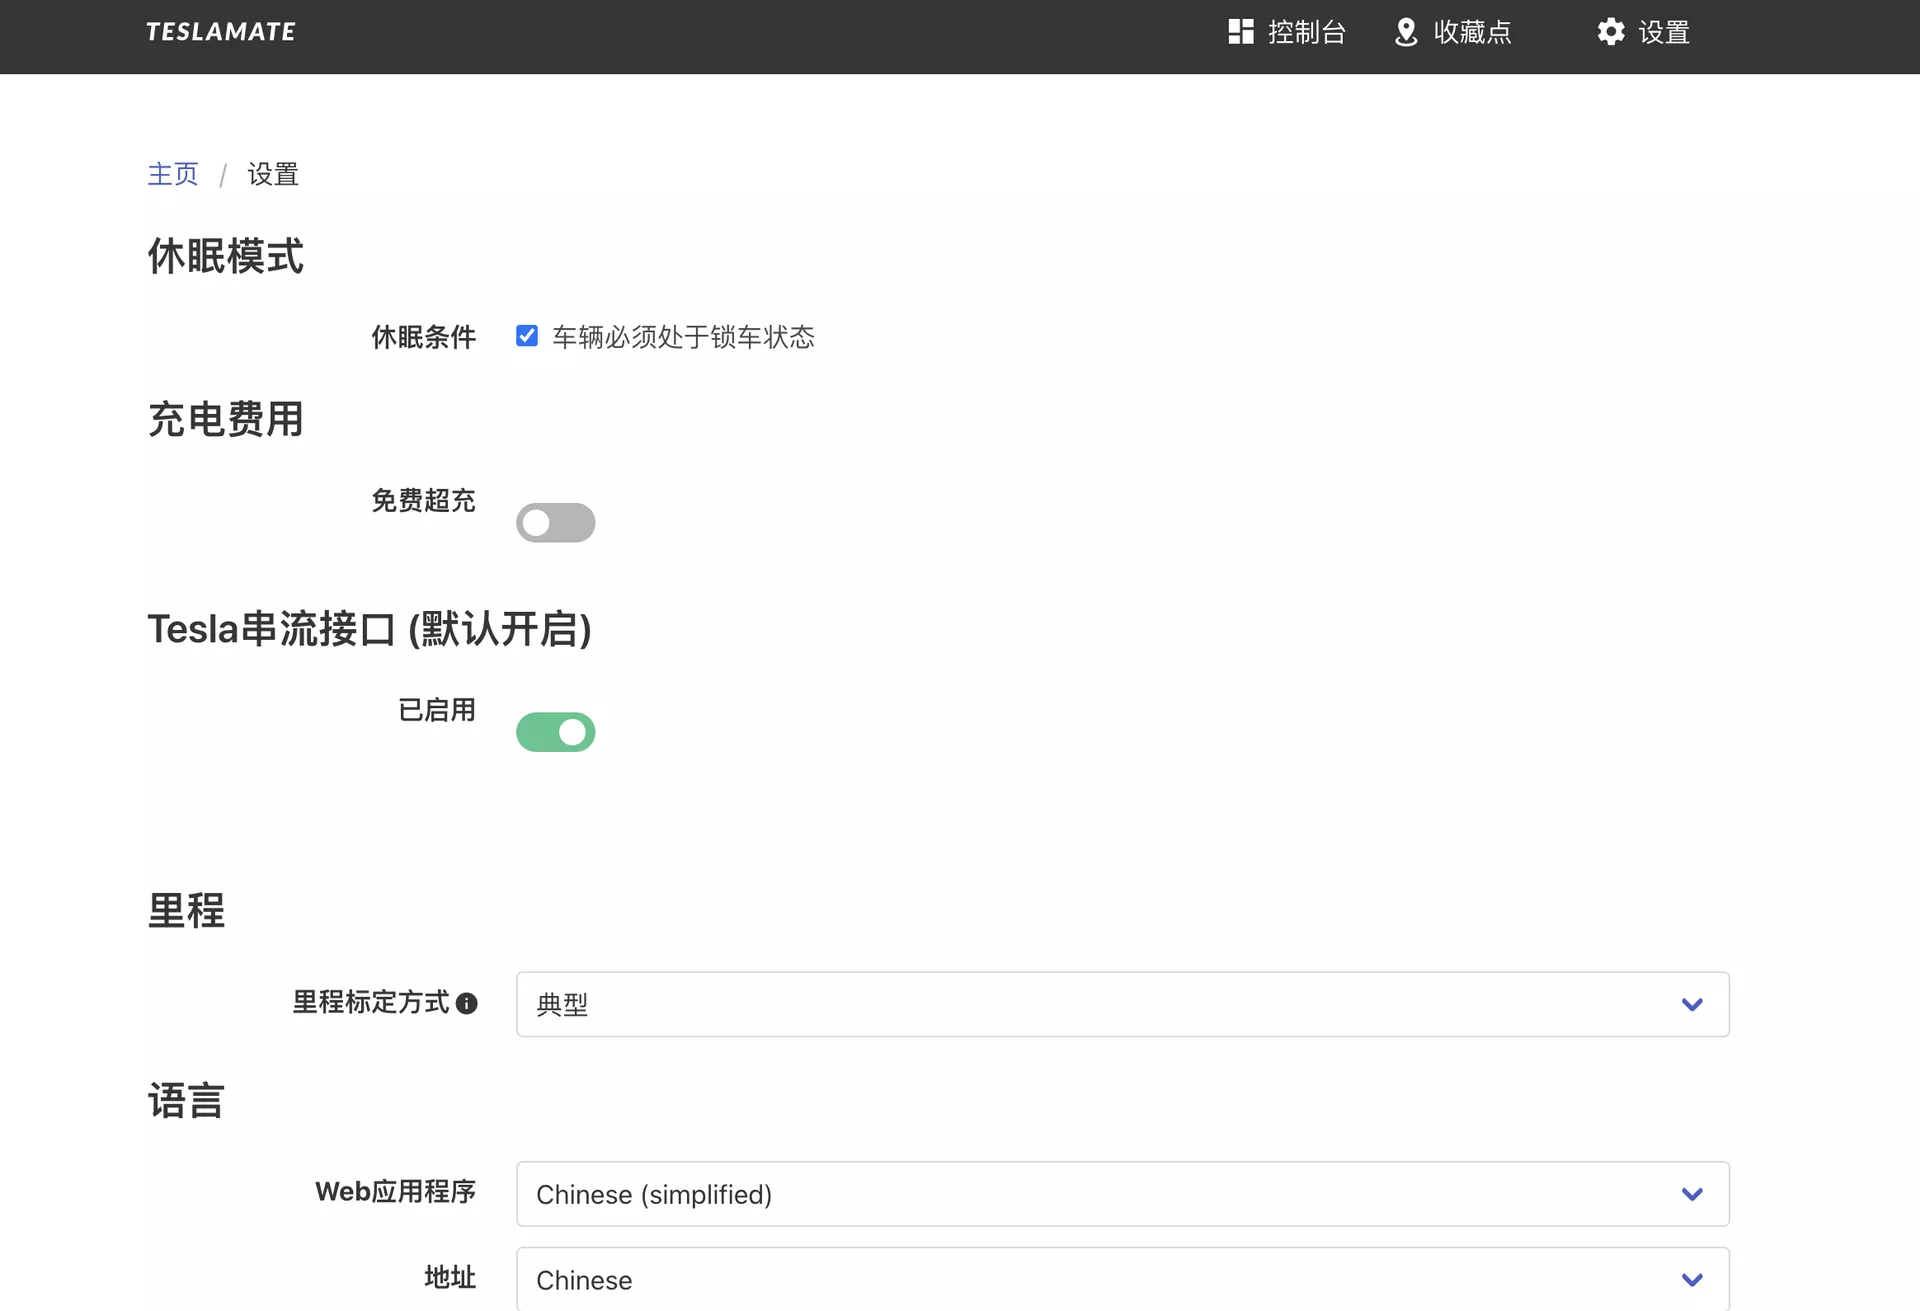Open the 地址 language dropdown showing Chinese
Viewport: 1920px width, 1311px height.
pyautogui.click(x=1123, y=1279)
